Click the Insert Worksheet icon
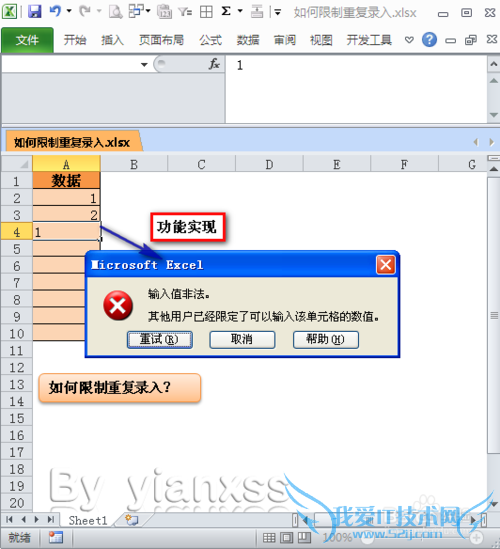 [x=132, y=520]
